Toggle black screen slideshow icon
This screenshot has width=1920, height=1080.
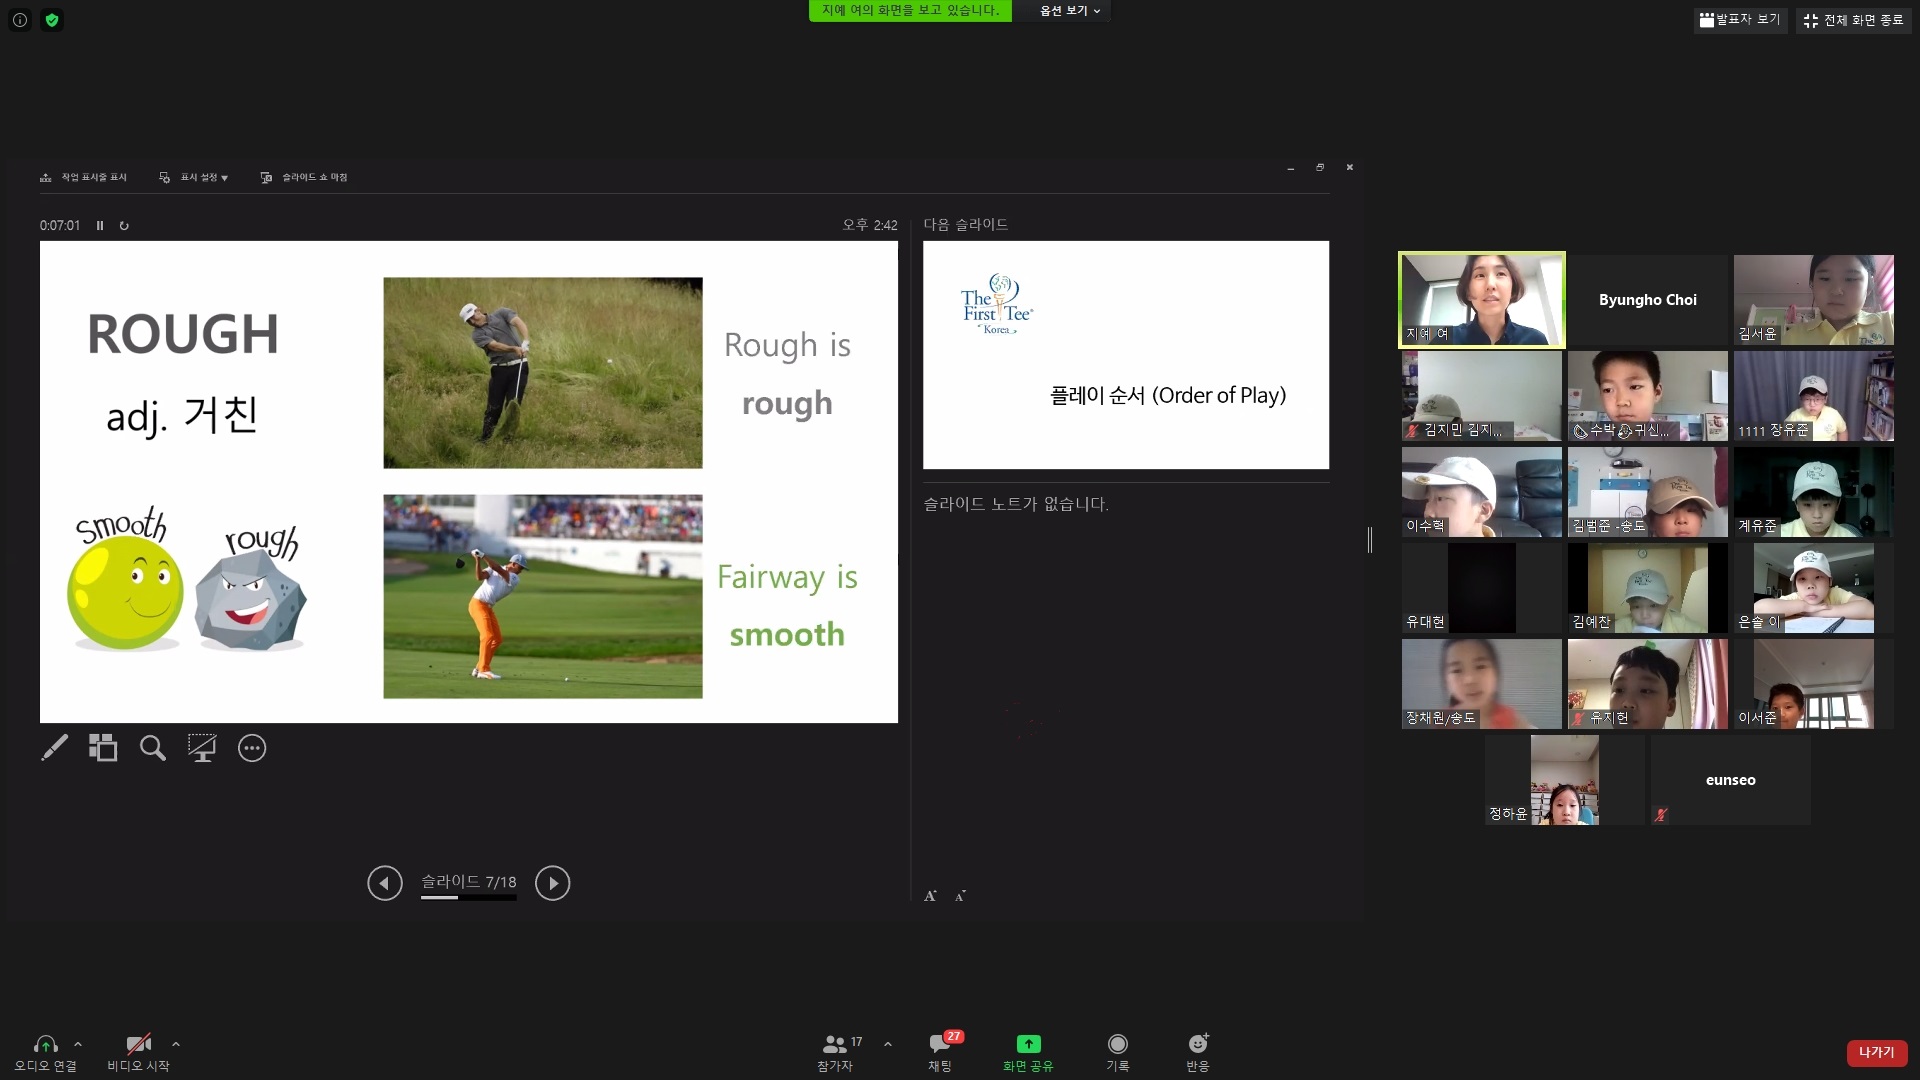[202, 747]
